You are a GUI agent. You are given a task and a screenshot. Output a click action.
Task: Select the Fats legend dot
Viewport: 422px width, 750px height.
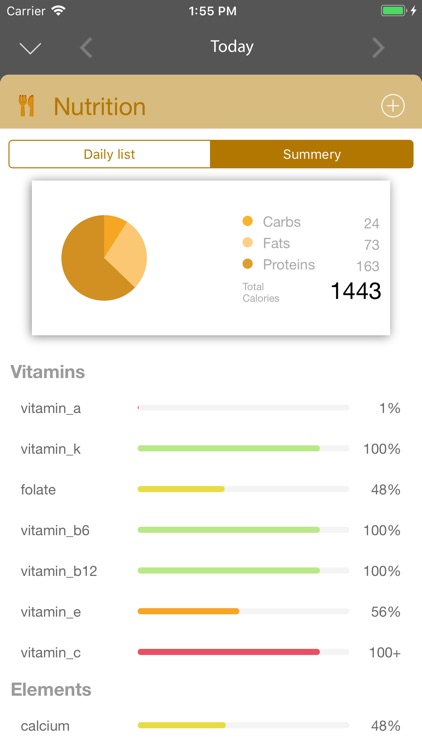coord(247,243)
